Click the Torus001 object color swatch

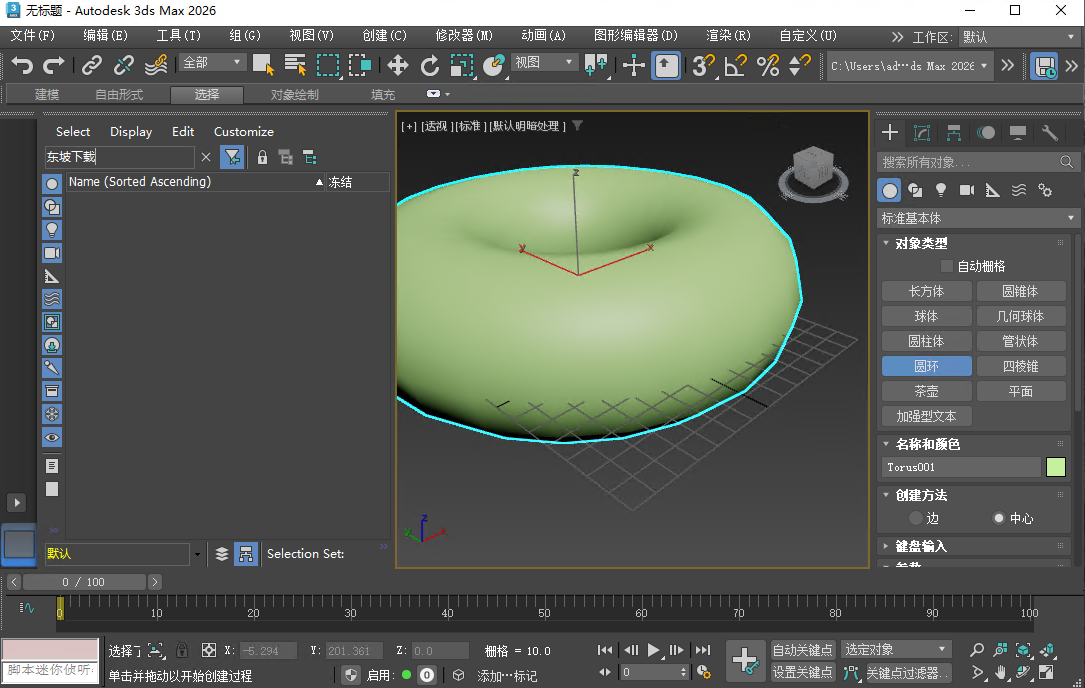point(1056,467)
